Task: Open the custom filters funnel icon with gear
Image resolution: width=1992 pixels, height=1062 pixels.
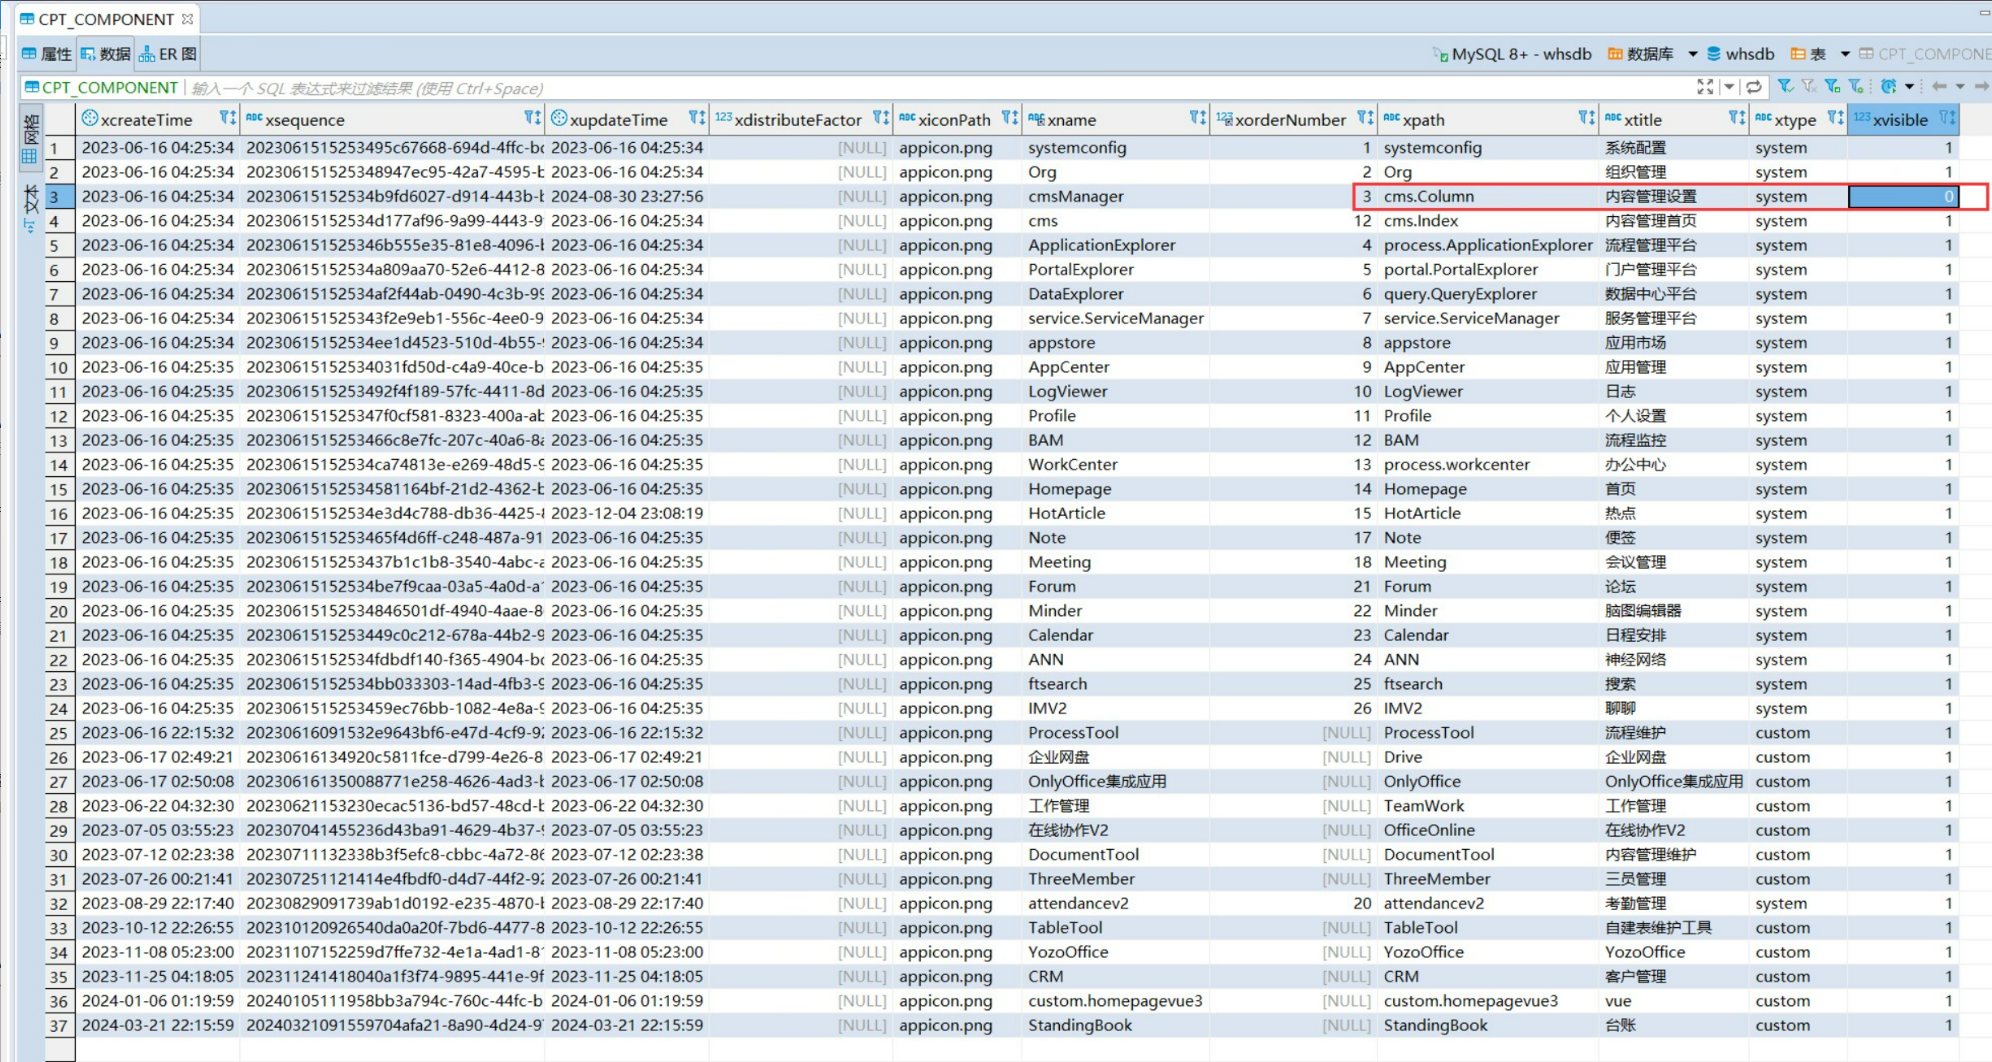Action: 1856,87
